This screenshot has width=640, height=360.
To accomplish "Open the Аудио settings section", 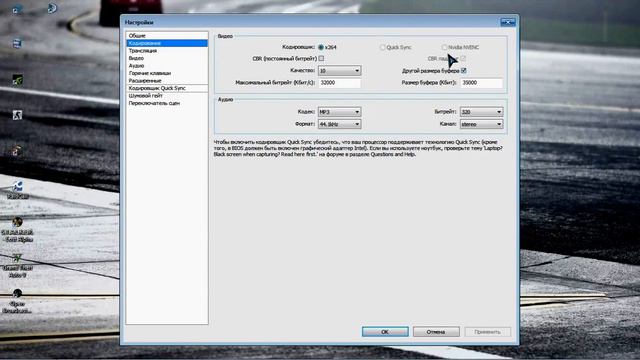I will [167, 66].
